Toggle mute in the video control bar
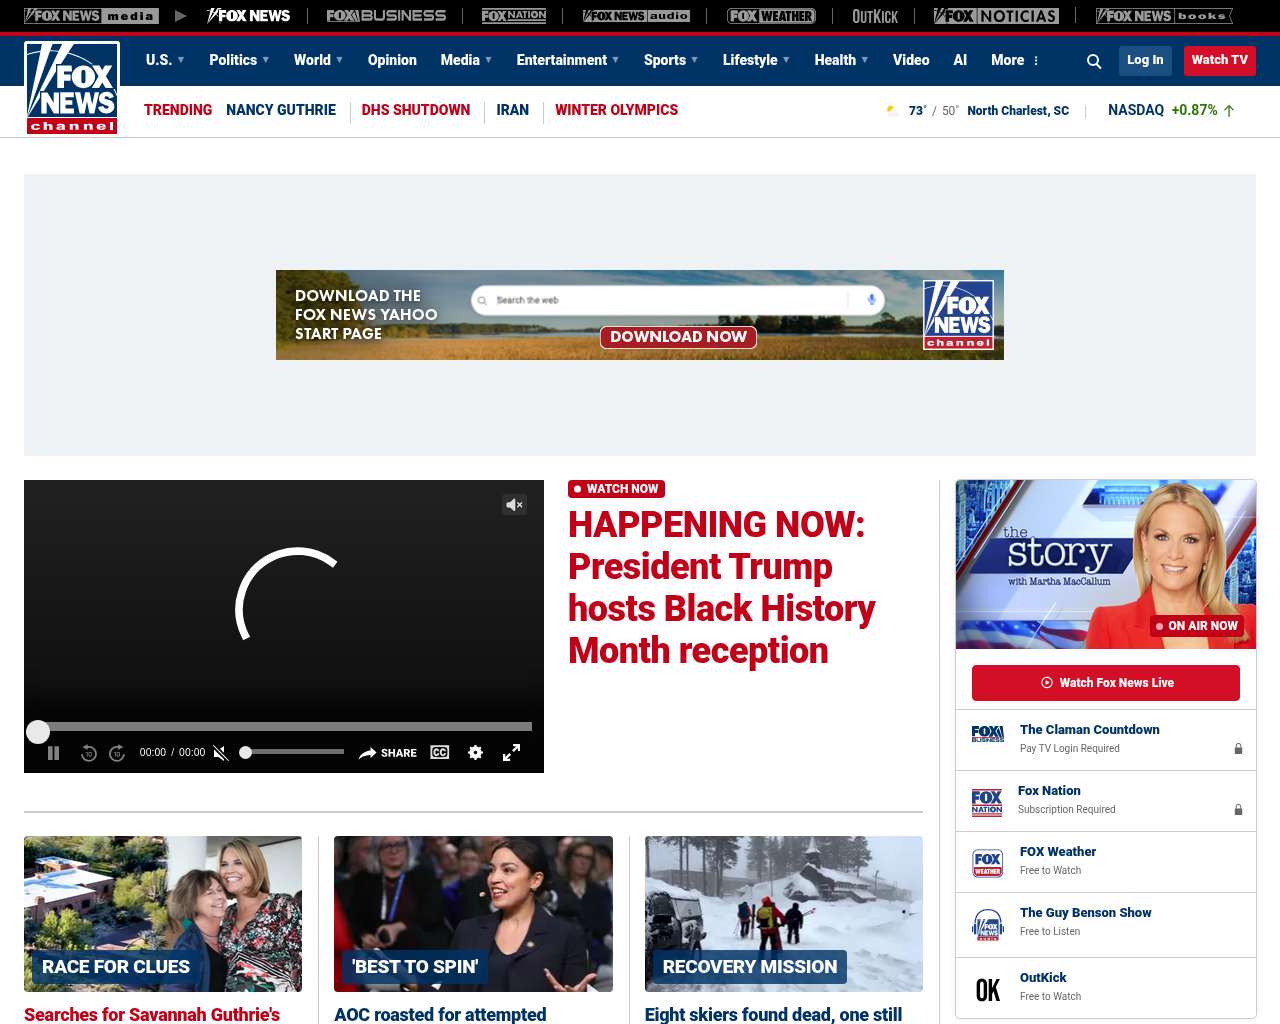The width and height of the screenshot is (1280, 1024). pyautogui.click(x=221, y=753)
